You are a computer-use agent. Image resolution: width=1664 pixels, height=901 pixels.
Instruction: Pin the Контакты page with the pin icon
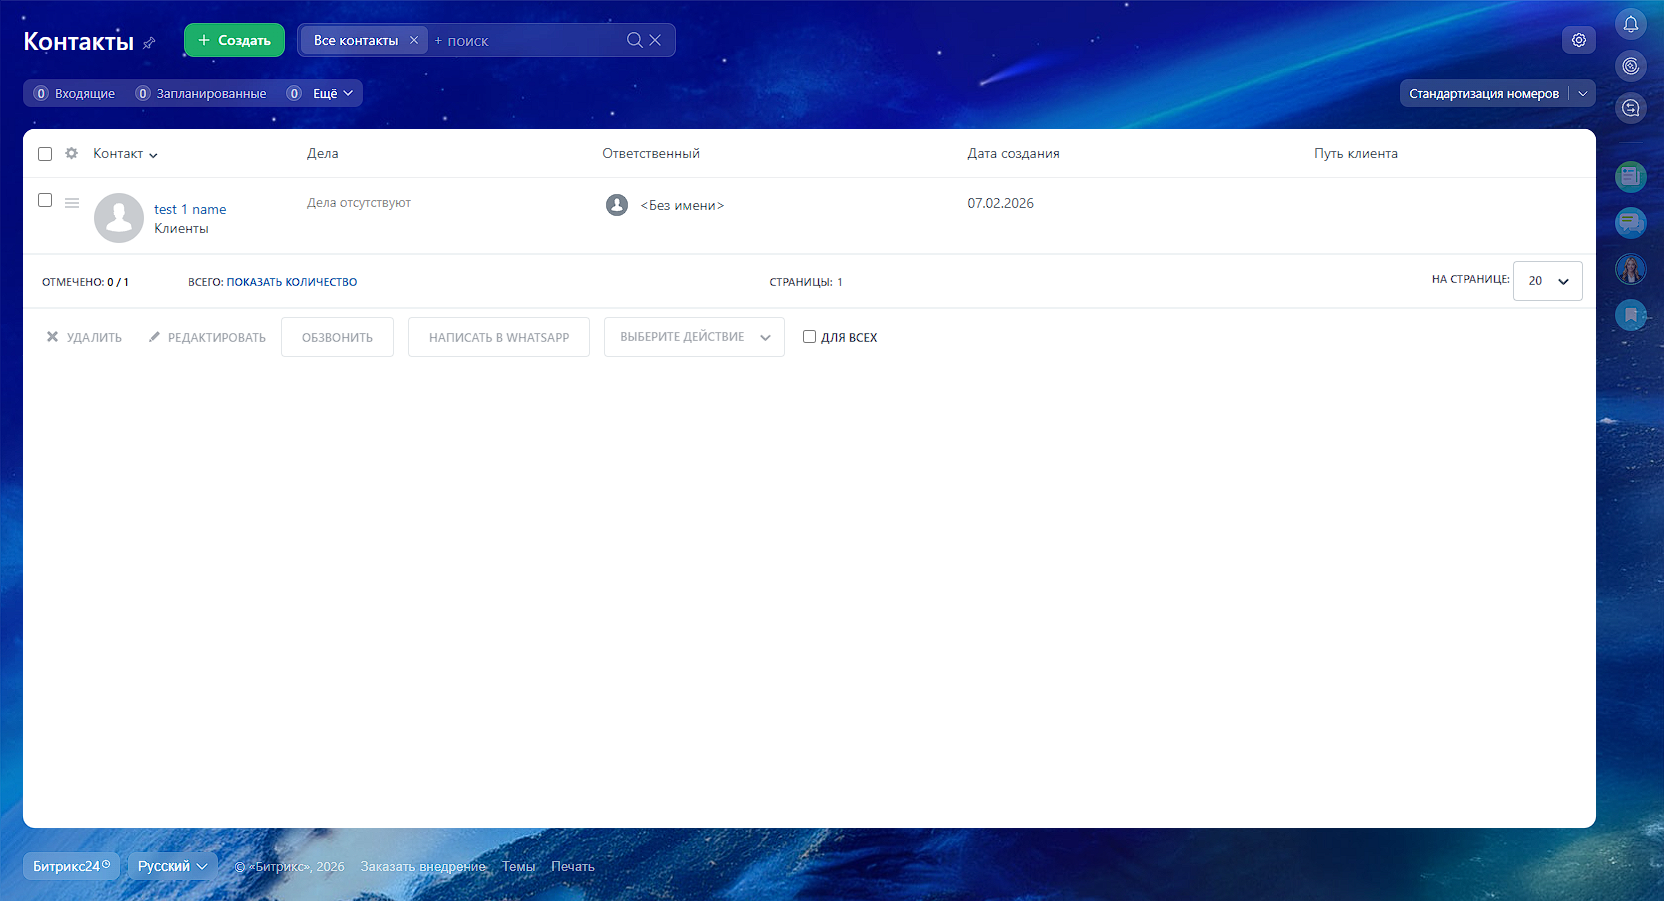pos(149,43)
